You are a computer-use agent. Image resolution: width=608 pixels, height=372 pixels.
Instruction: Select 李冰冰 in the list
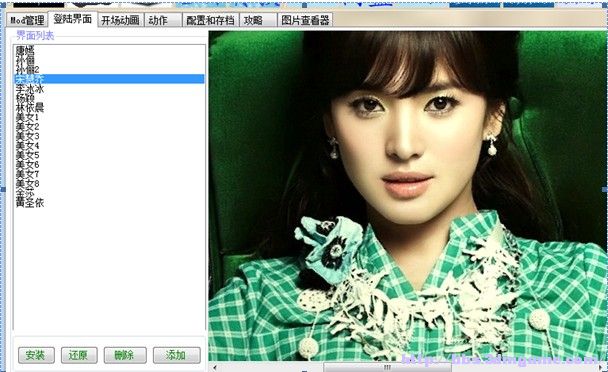109,88
